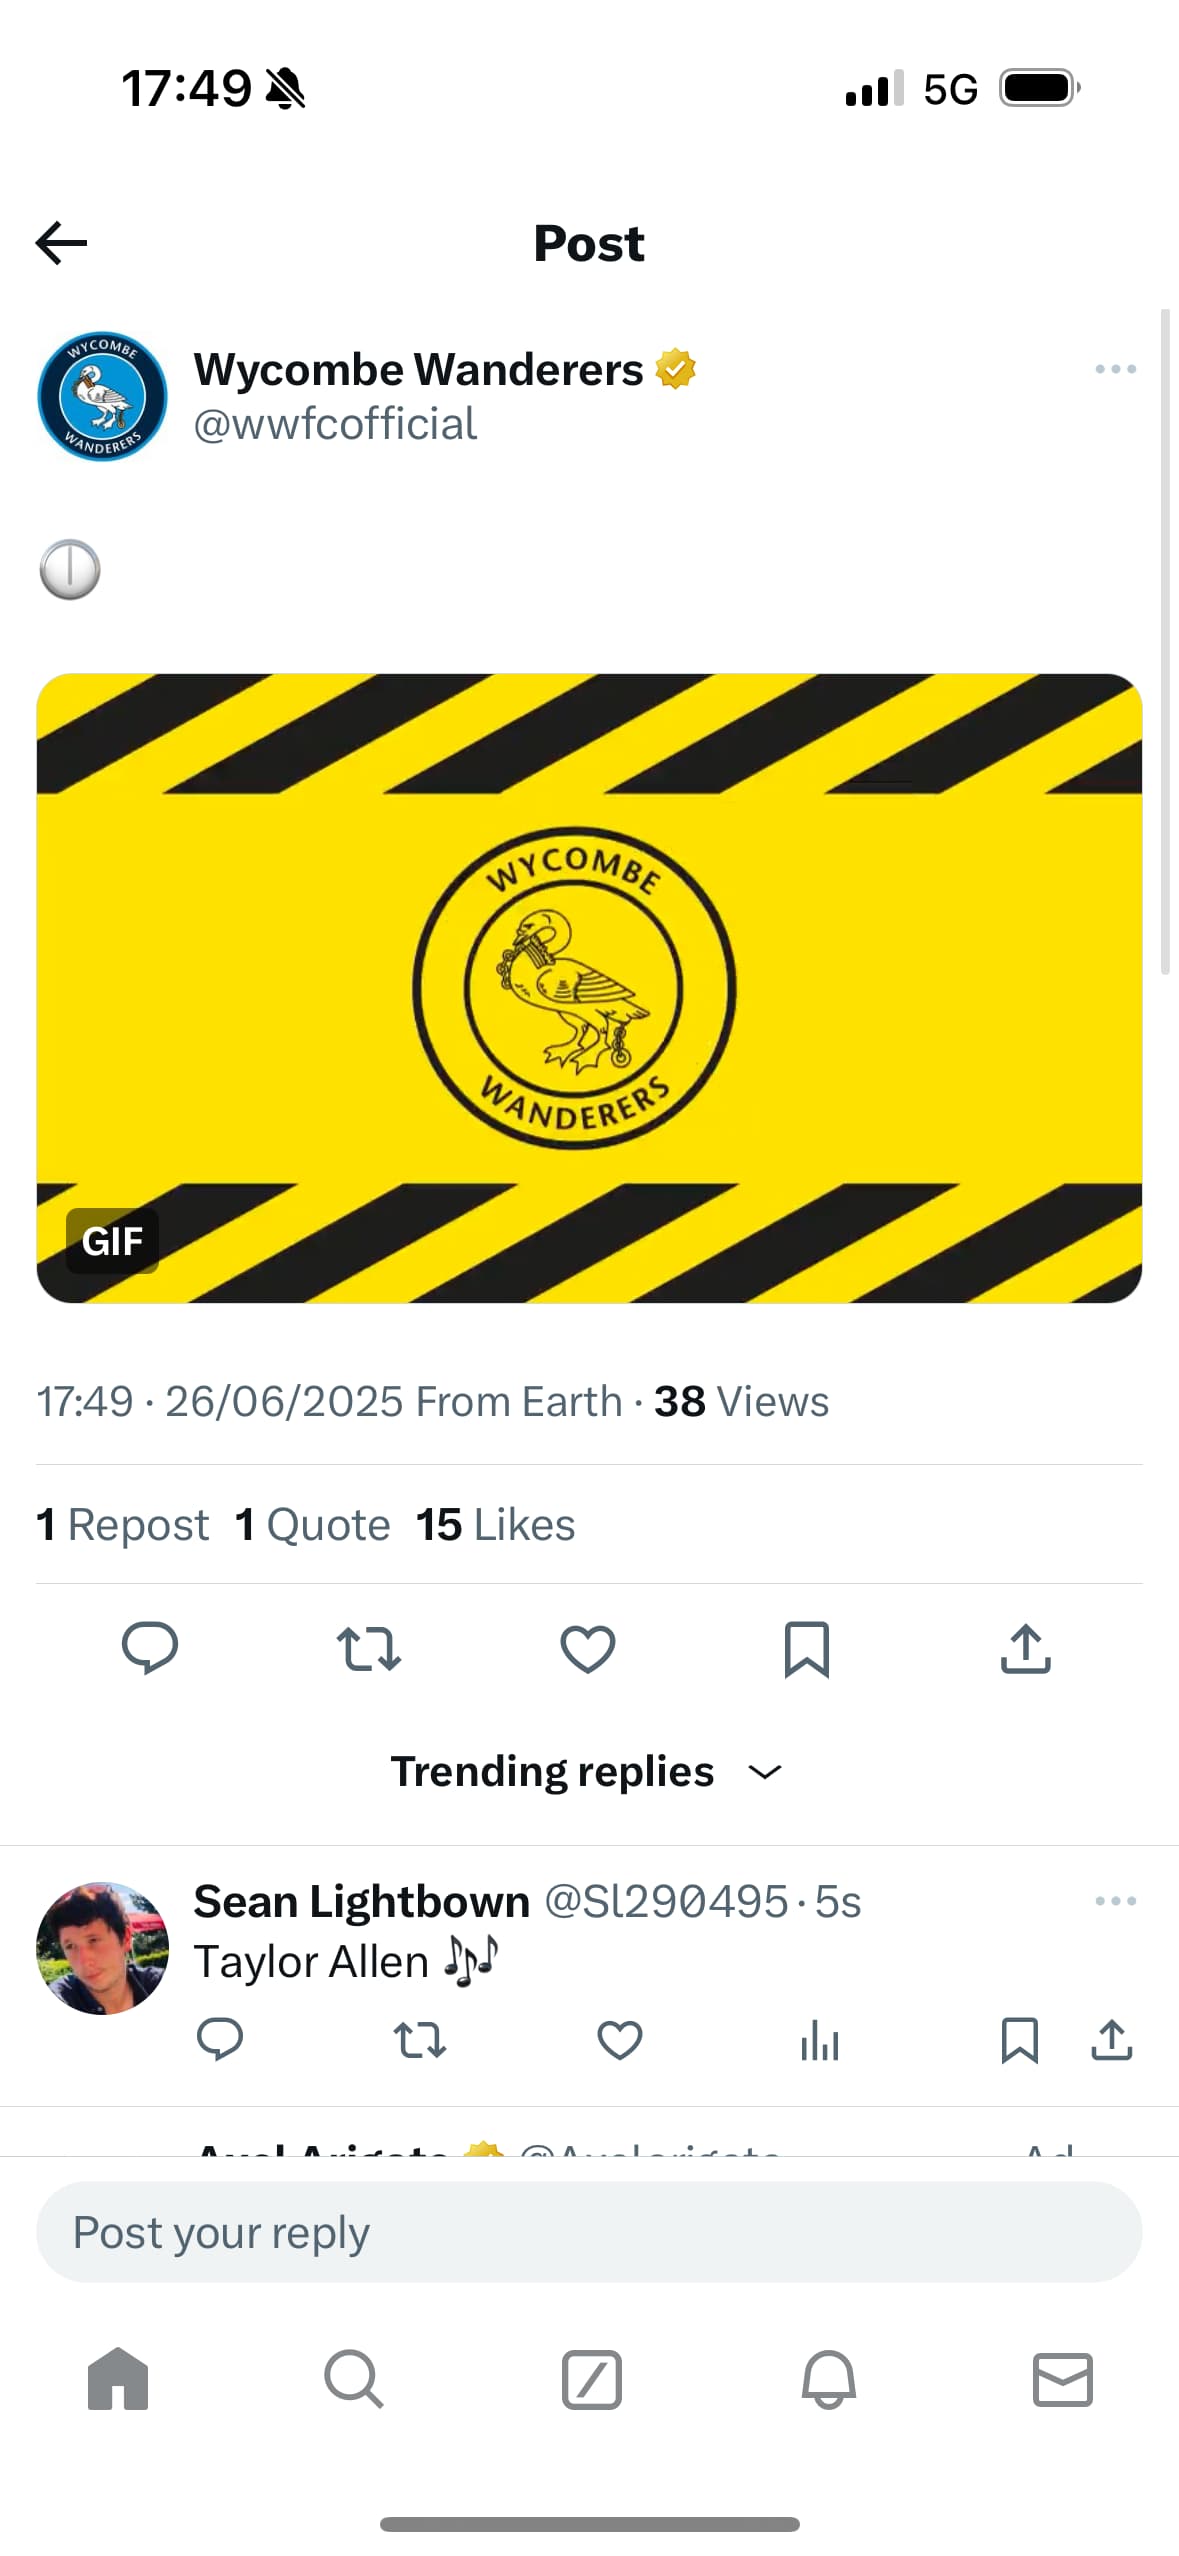This screenshot has height=2556, width=1179.
Task: Share the Wycombe Wanderers post
Action: tap(1025, 1647)
